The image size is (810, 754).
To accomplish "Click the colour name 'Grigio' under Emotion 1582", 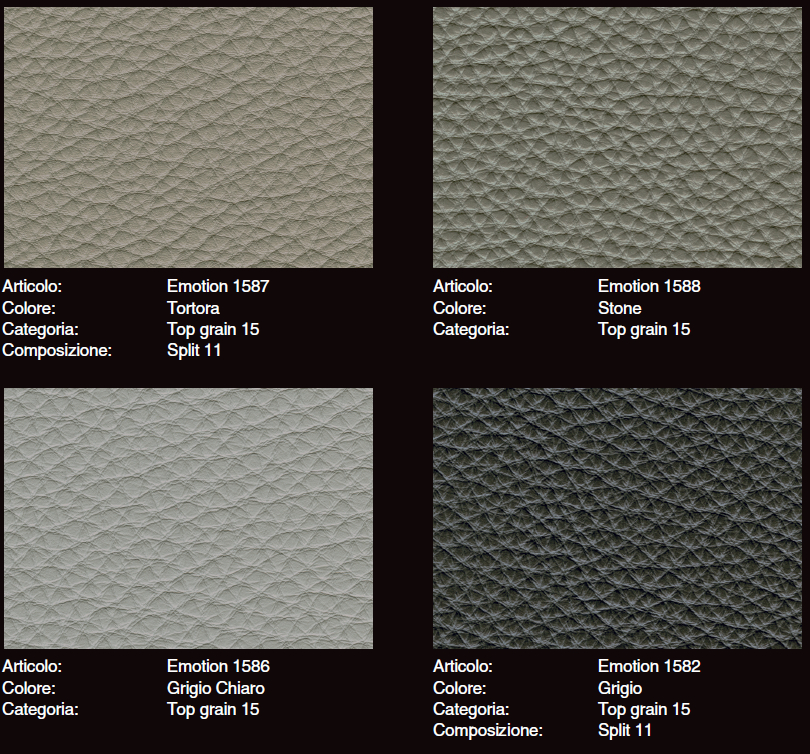I will (x=620, y=688).
